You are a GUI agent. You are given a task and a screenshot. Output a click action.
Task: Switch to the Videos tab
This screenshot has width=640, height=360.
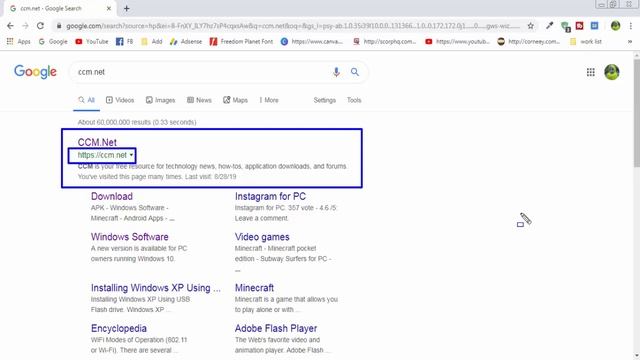click(120, 100)
